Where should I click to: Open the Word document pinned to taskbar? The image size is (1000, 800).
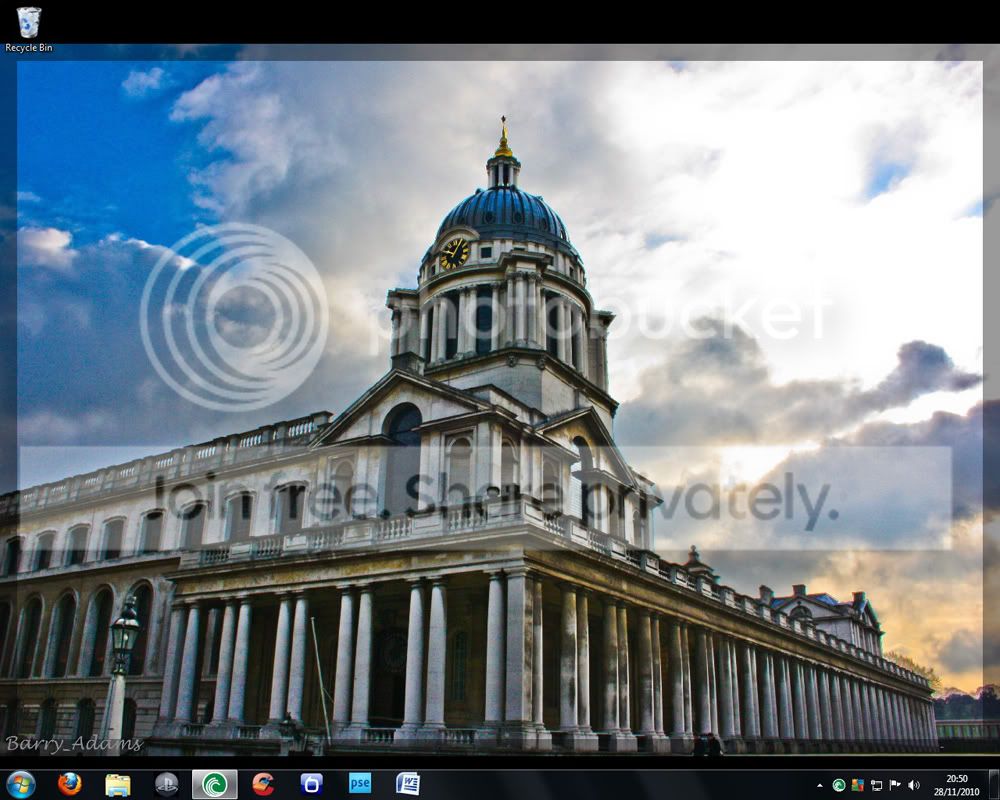tap(406, 785)
